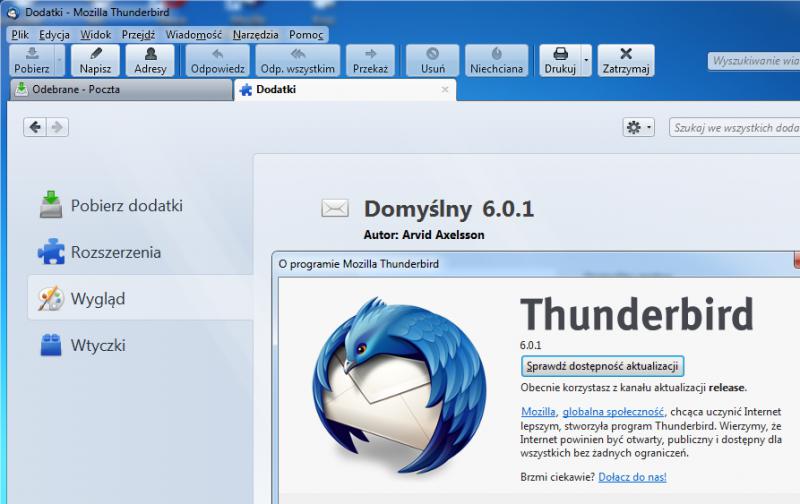Screen dimensions: 800x504
Task: Open the Mozilla link in the About dialog
Action: click(538, 412)
